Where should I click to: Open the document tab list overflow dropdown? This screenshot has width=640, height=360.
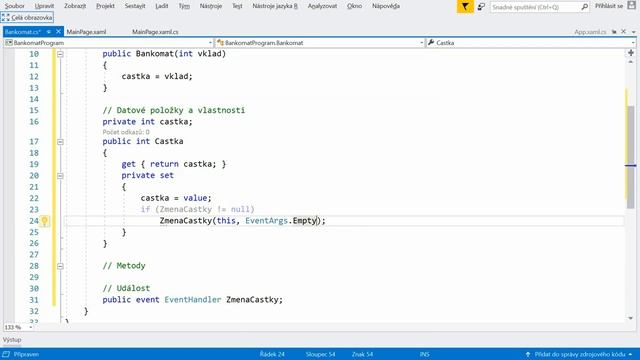pos(633,32)
